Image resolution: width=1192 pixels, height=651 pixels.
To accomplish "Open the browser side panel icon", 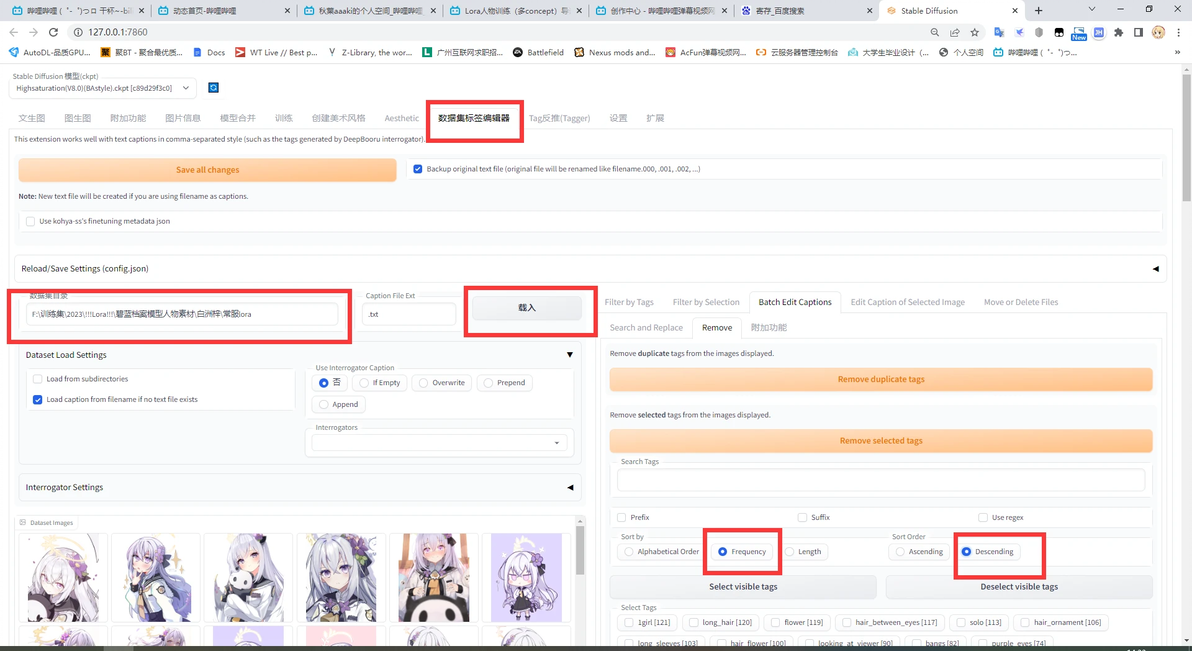I will tap(1138, 32).
